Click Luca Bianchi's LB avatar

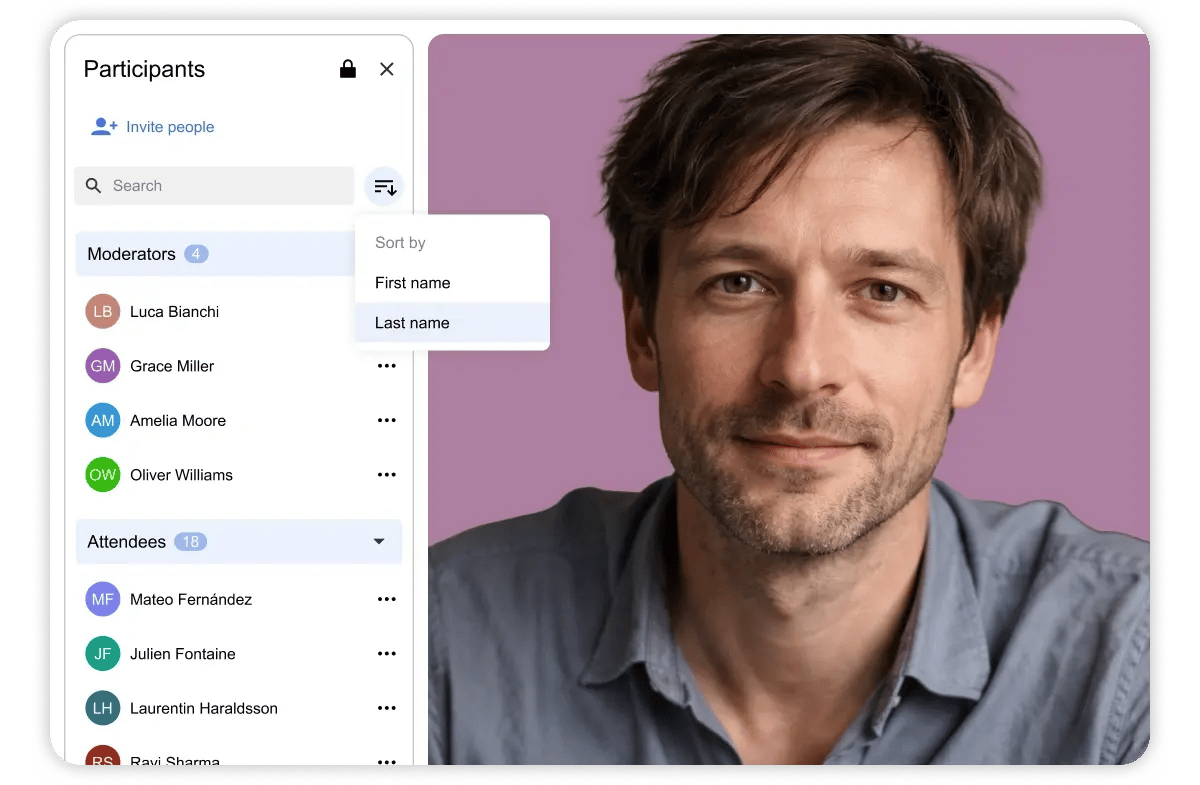click(103, 312)
